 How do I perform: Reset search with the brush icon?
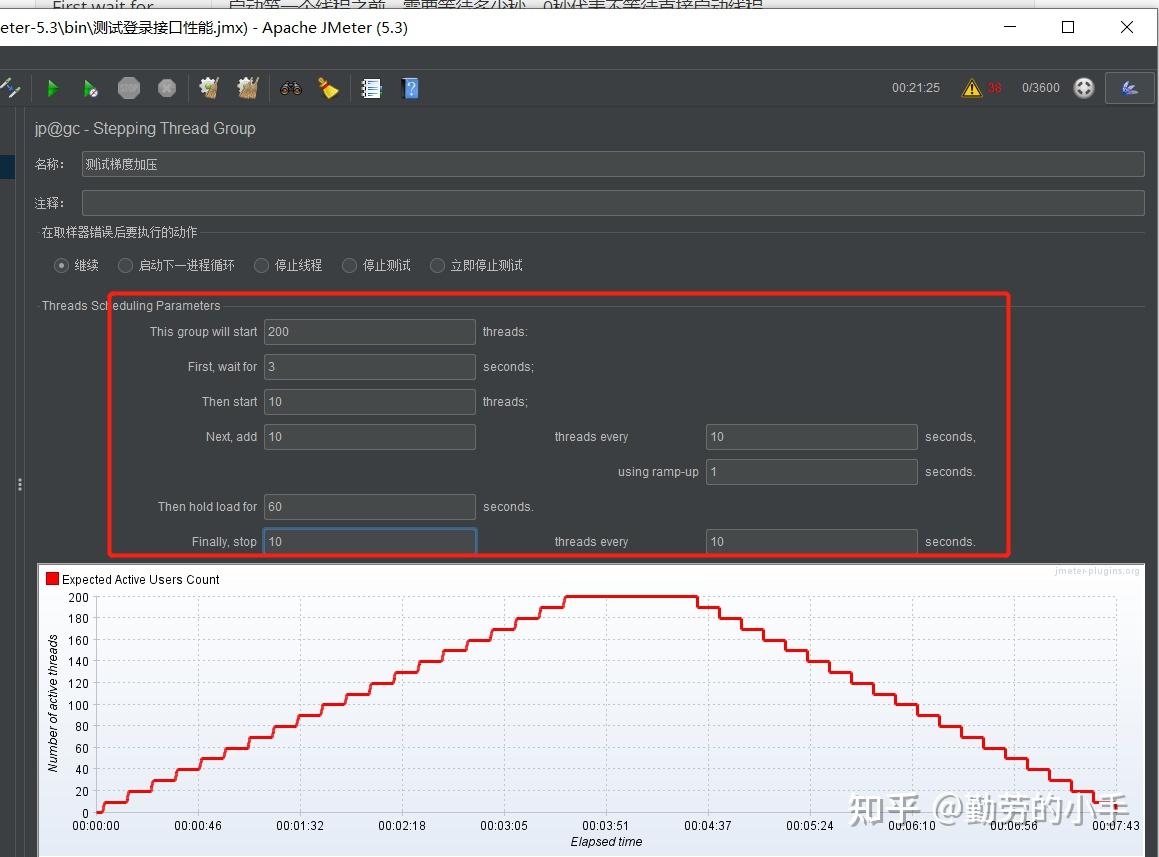[328, 88]
